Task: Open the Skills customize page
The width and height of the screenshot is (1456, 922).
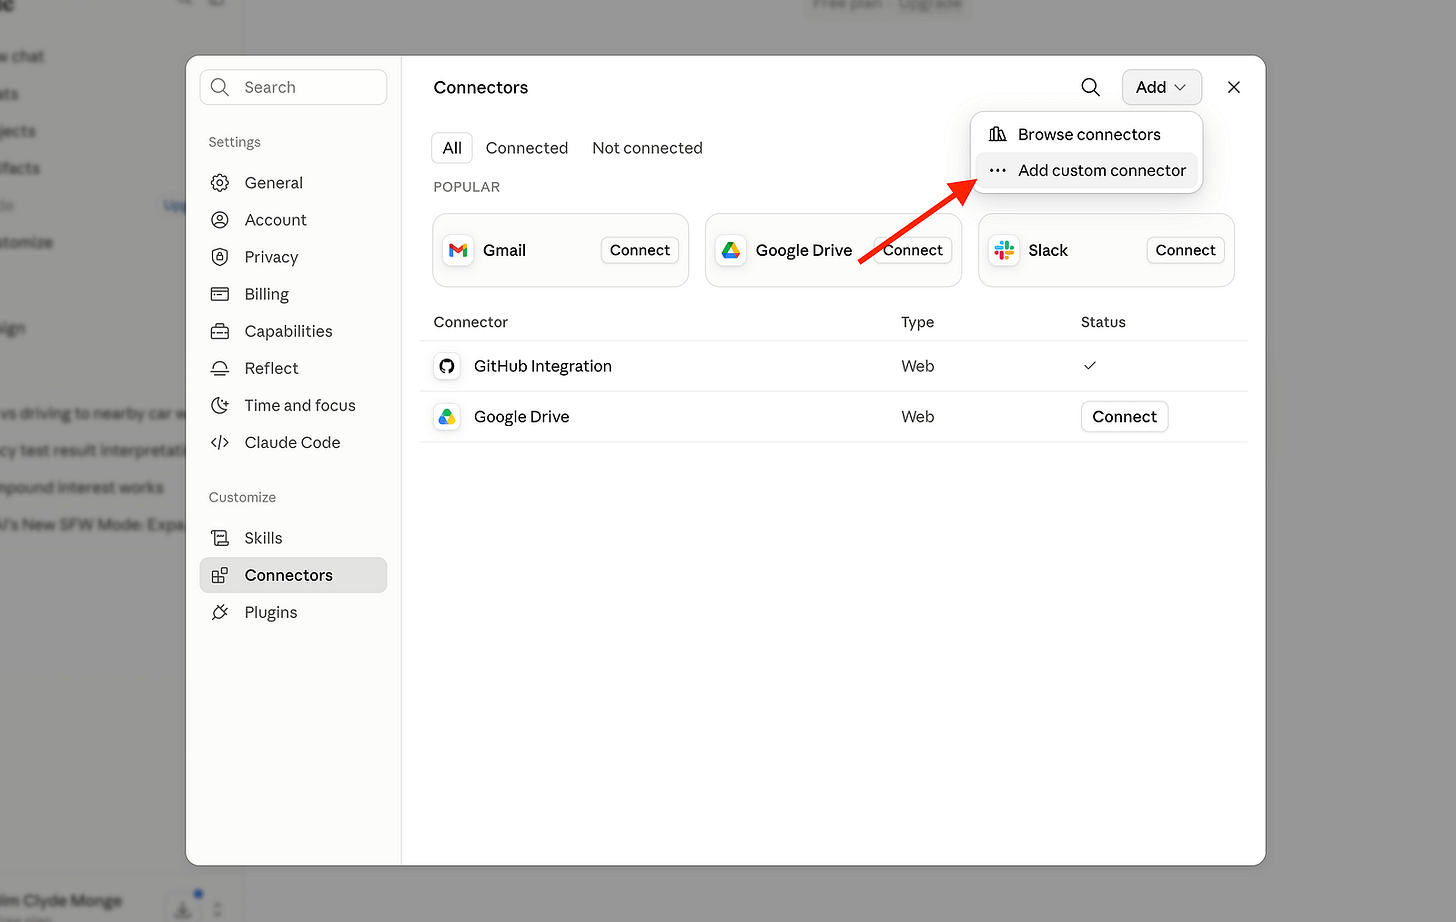Action: [x=293, y=538]
